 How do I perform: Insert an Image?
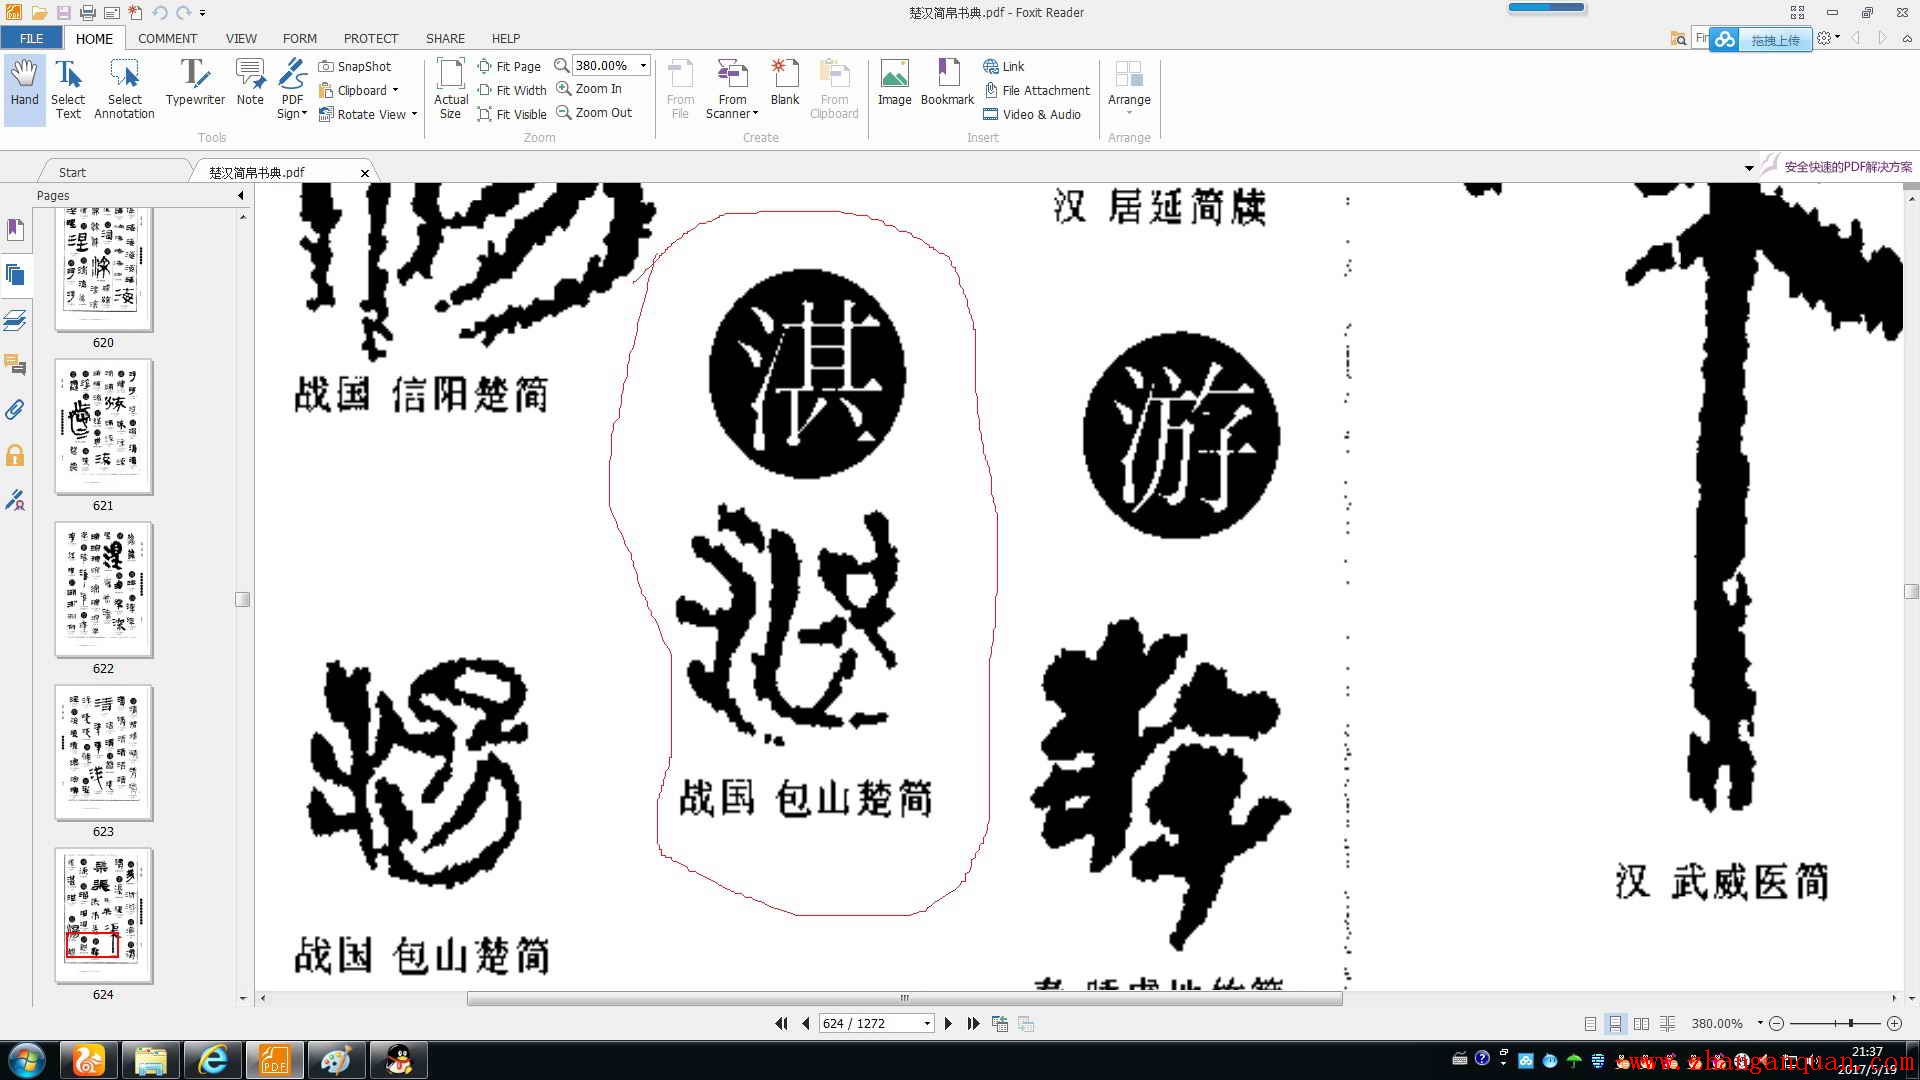click(x=894, y=83)
